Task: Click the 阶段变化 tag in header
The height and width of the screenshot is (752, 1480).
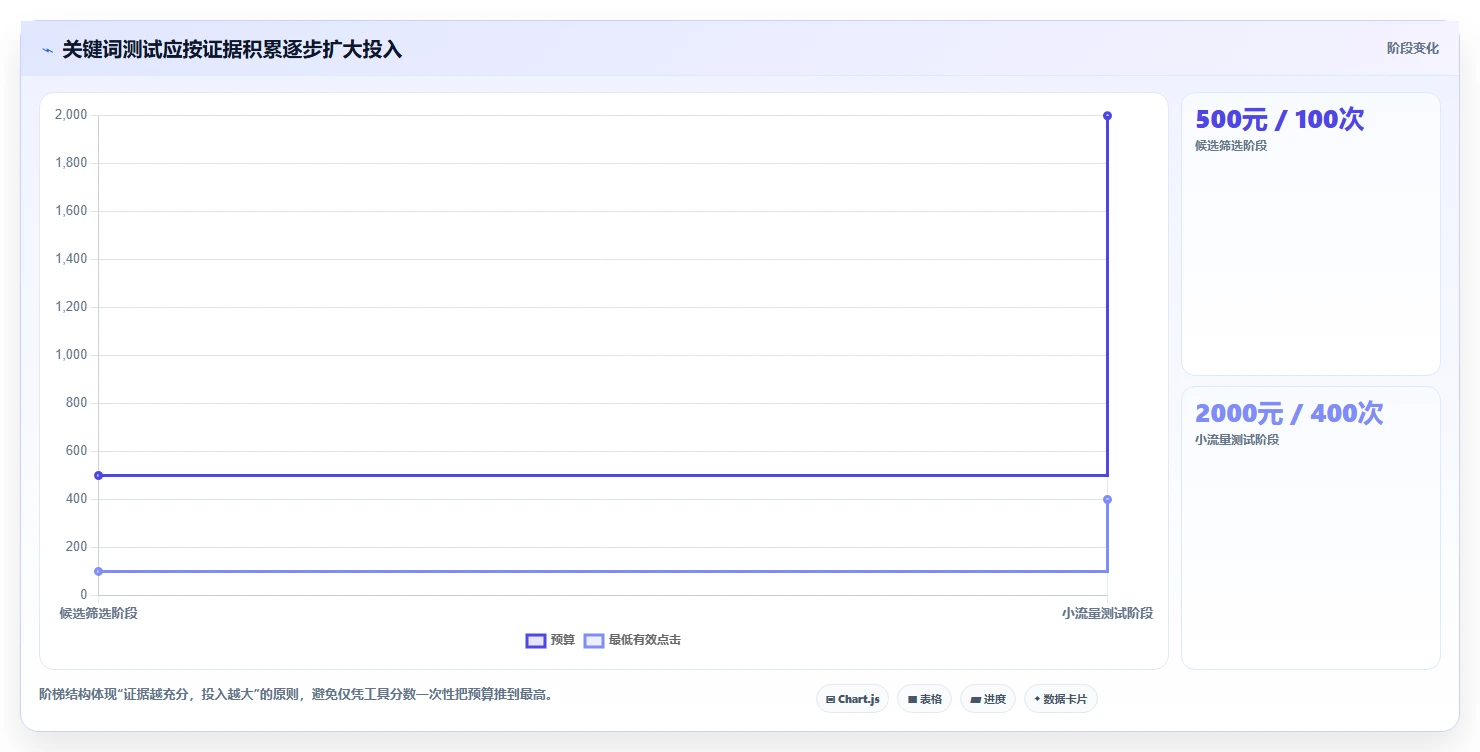Action: [1413, 48]
